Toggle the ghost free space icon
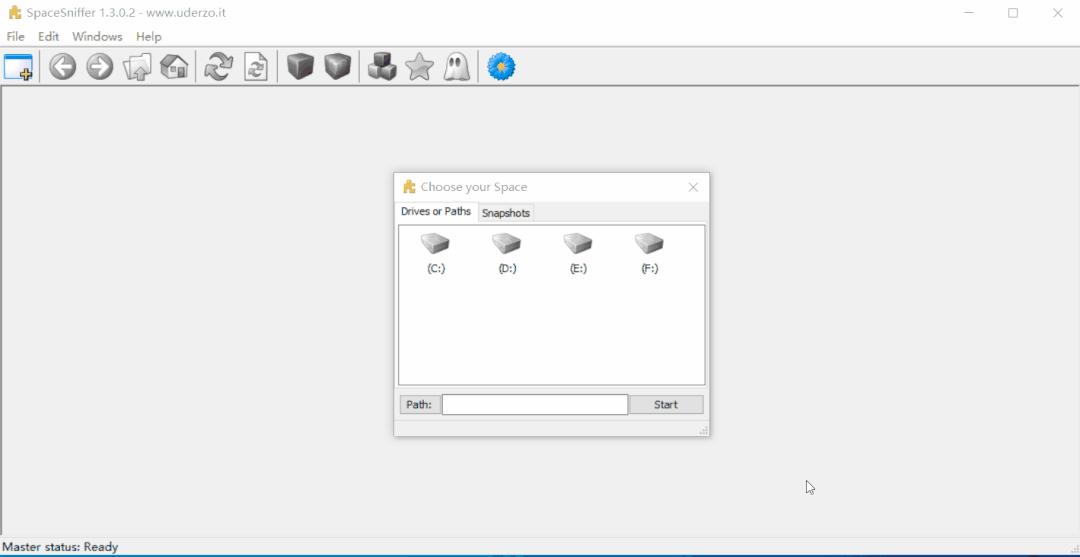 (456, 67)
